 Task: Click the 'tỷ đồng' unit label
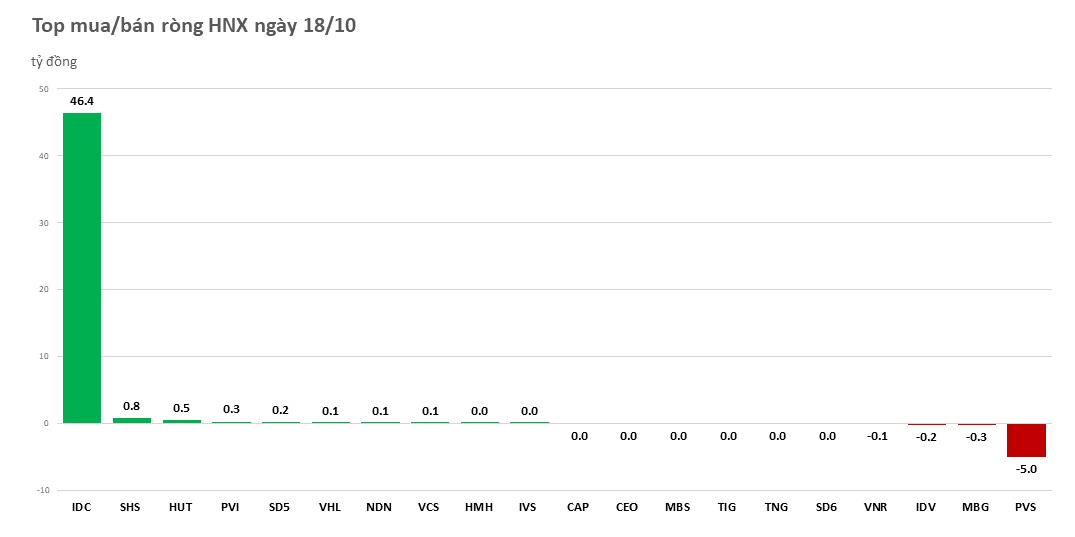pyautogui.click(x=54, y=62)
